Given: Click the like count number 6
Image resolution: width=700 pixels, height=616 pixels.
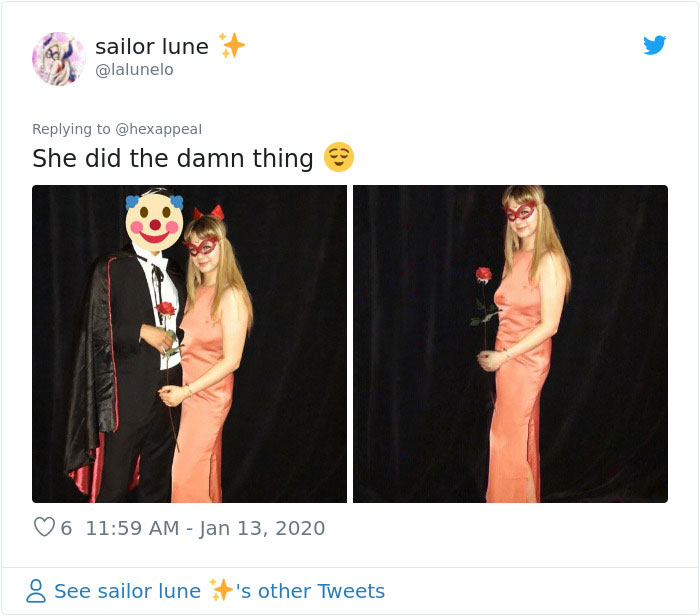Looking at the screenshot, I should 67,527.
